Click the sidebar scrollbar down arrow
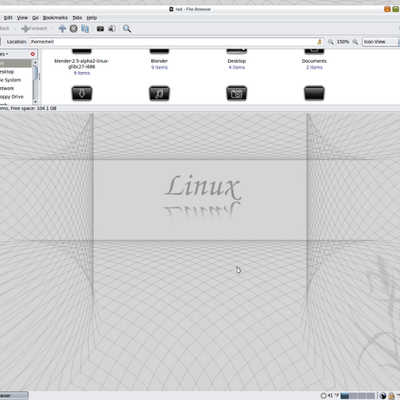The height and width of the screenshot is (400, 400). [x=35, y=102]
